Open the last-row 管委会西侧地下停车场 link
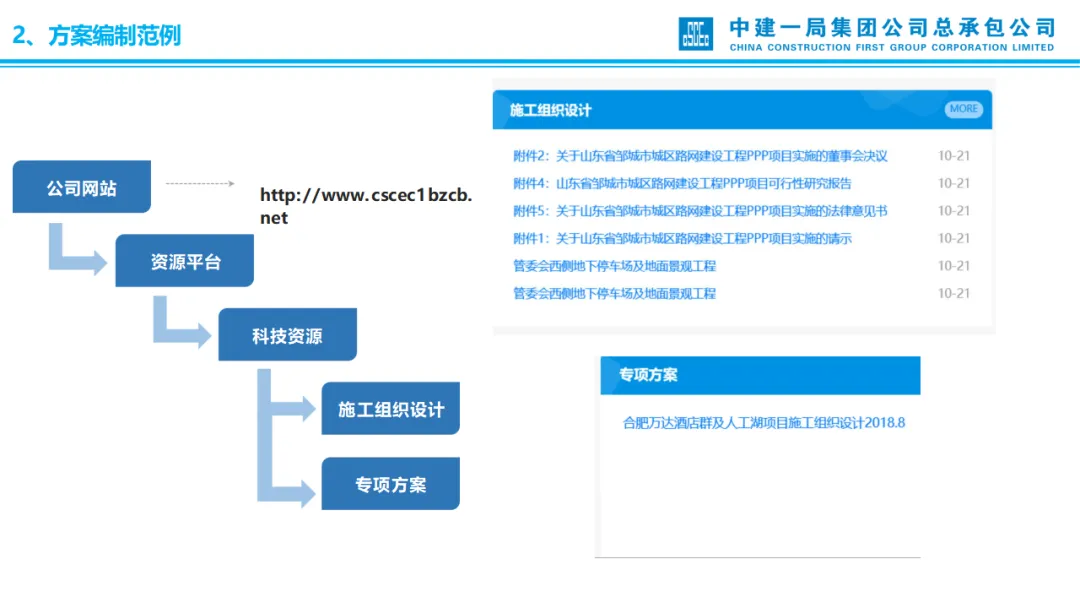 point(614,294)
